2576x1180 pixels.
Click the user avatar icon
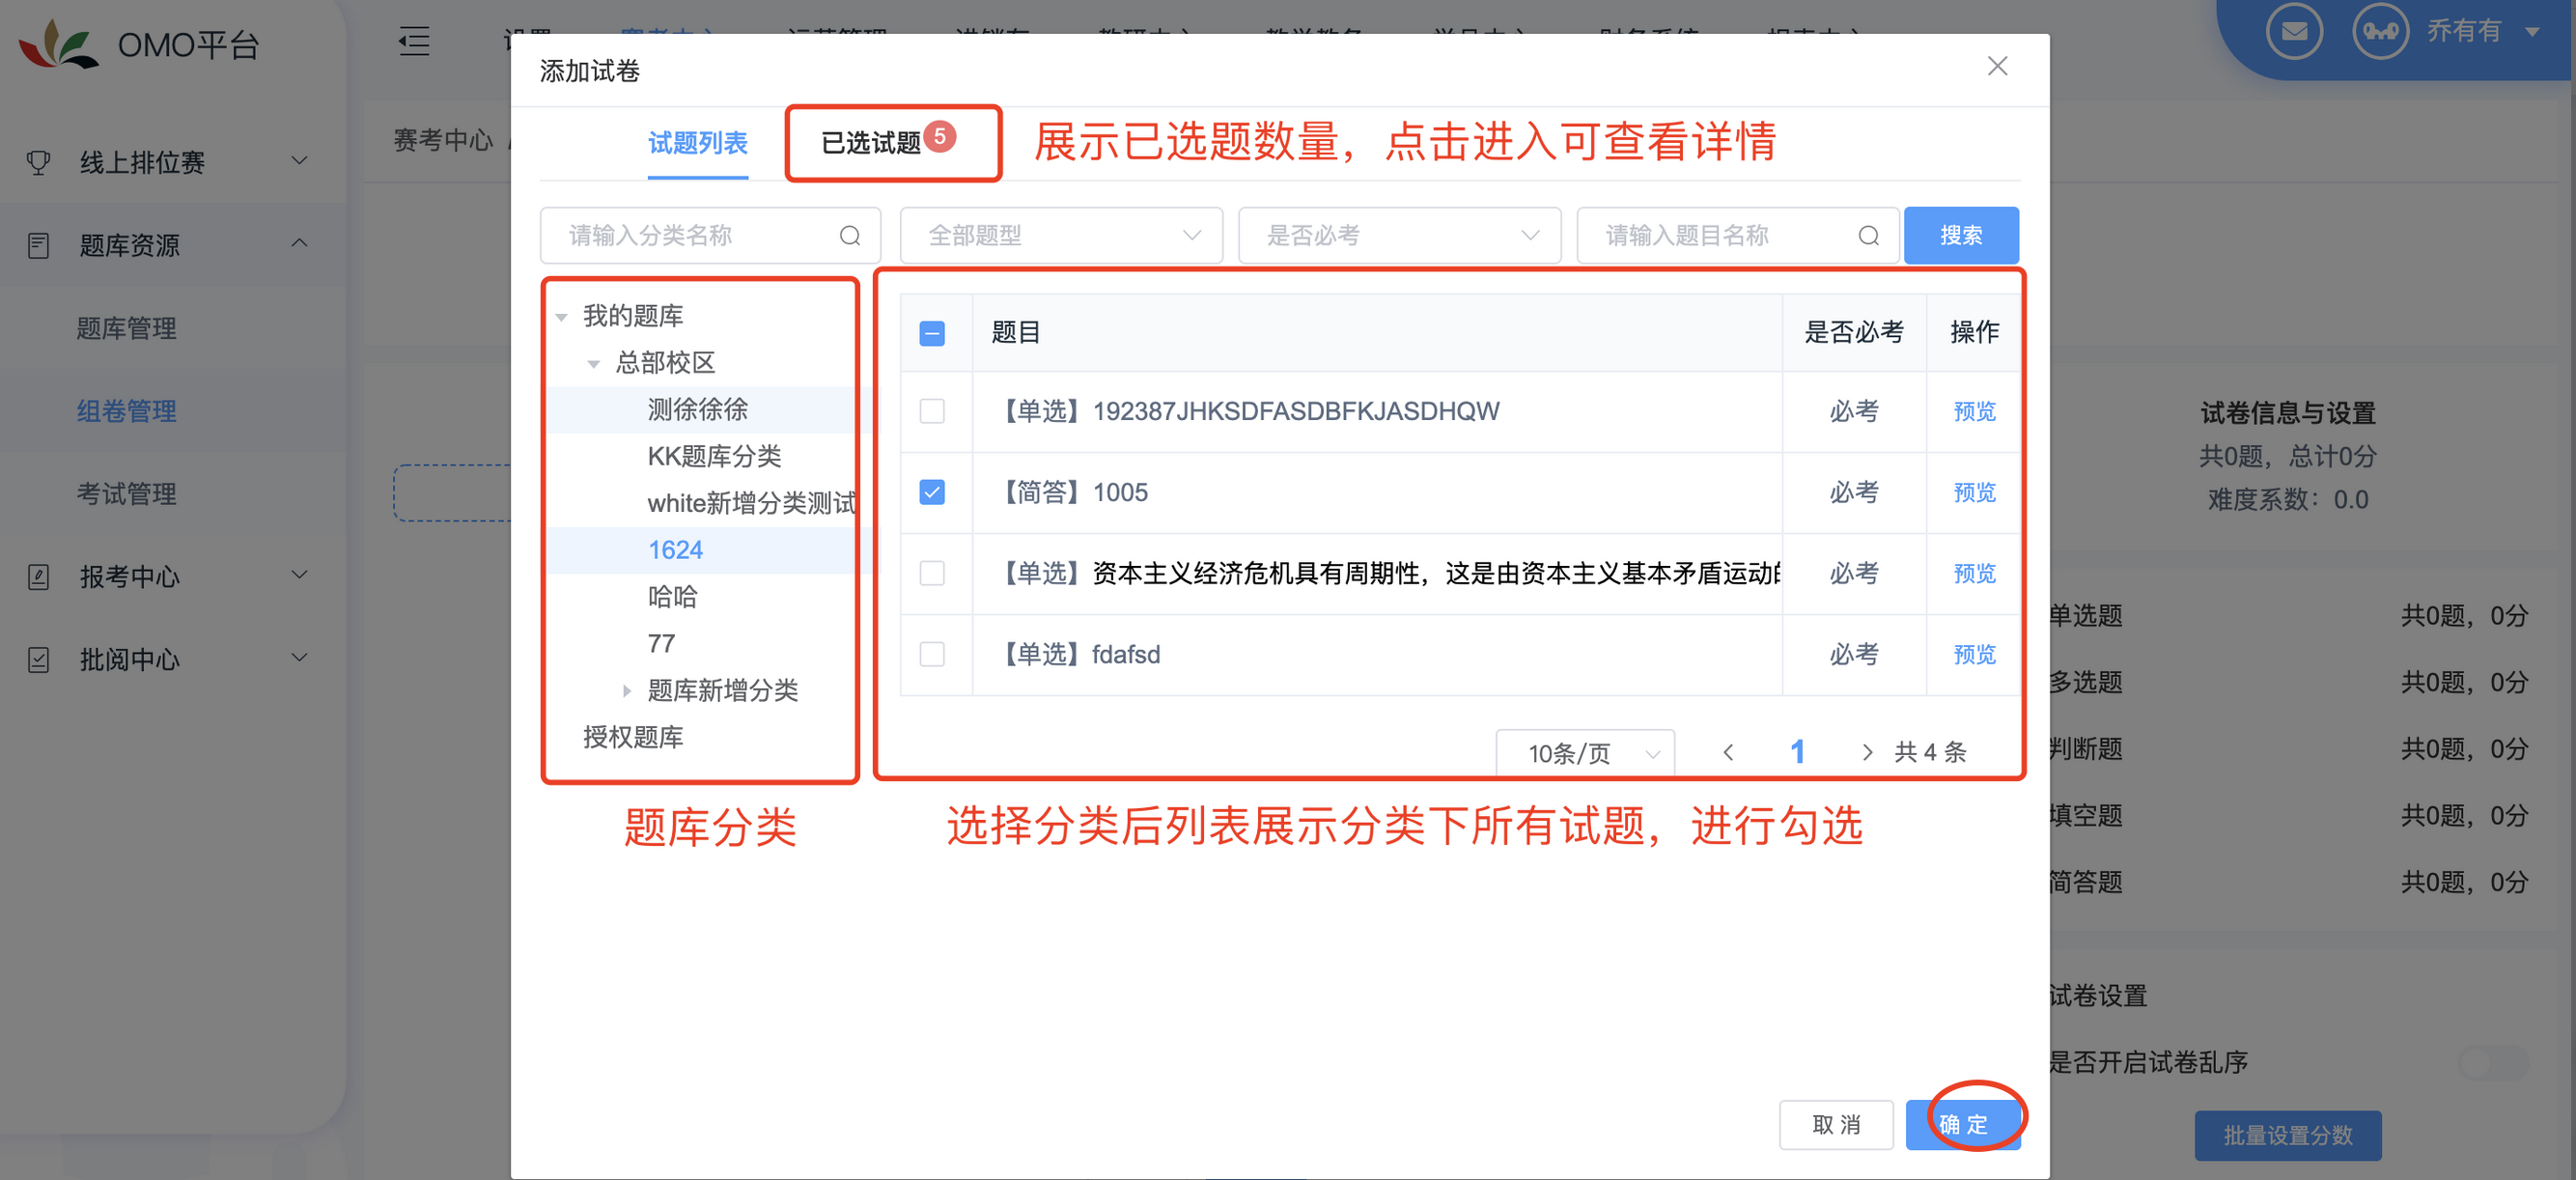click(x=2380, y=31)
